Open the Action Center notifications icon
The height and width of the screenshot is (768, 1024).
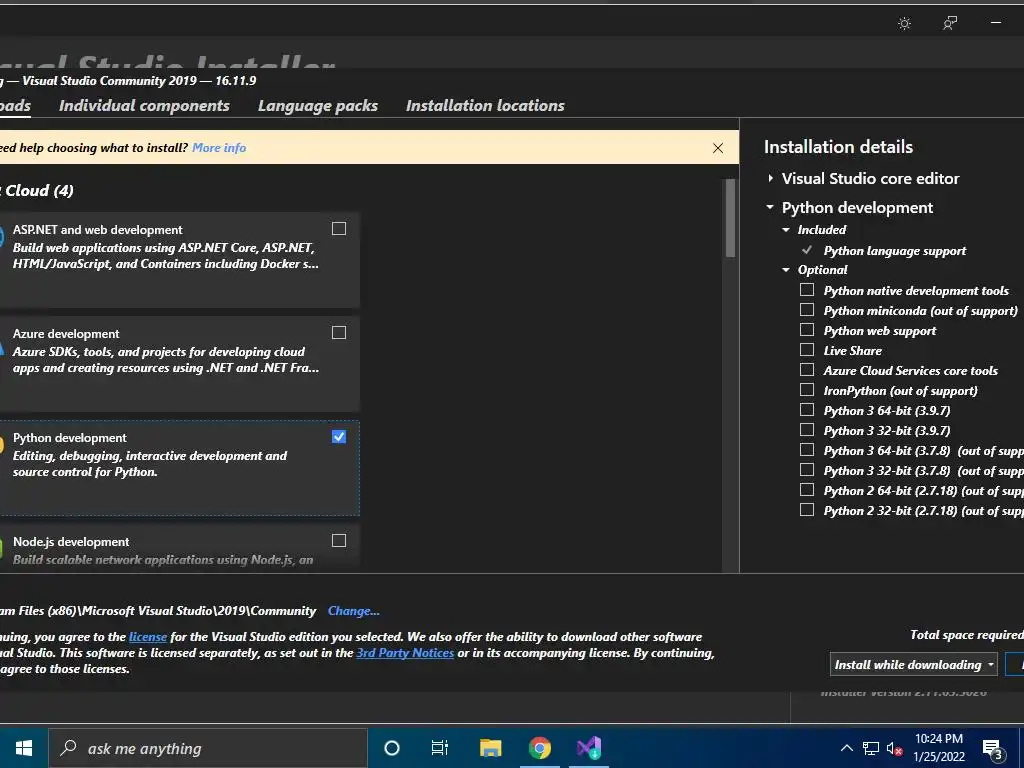point(993,749)
